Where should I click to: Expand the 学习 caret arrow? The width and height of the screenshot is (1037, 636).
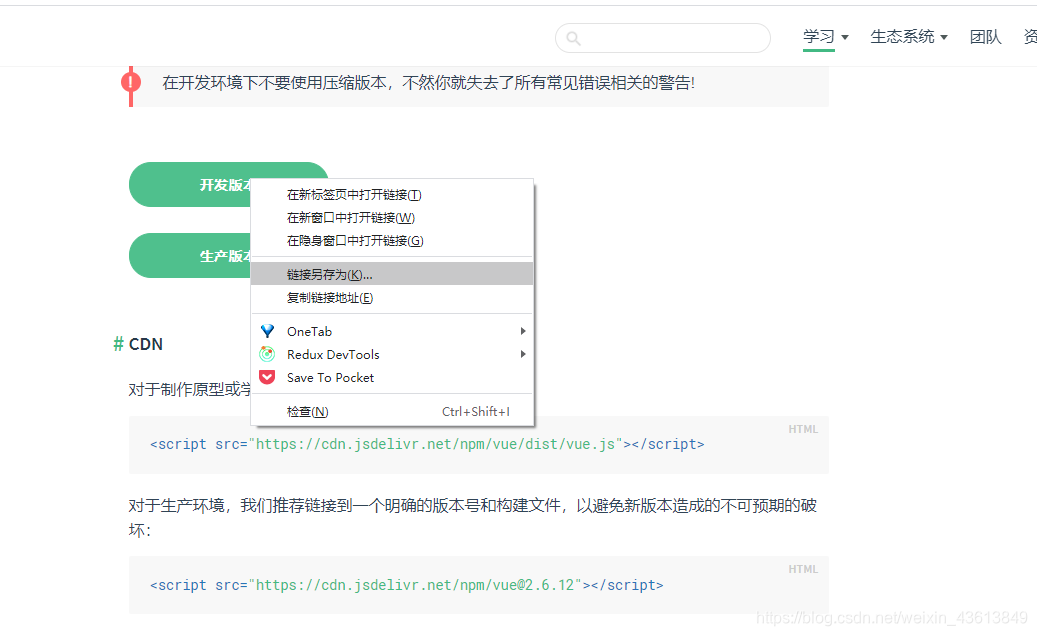click(845, 38)
